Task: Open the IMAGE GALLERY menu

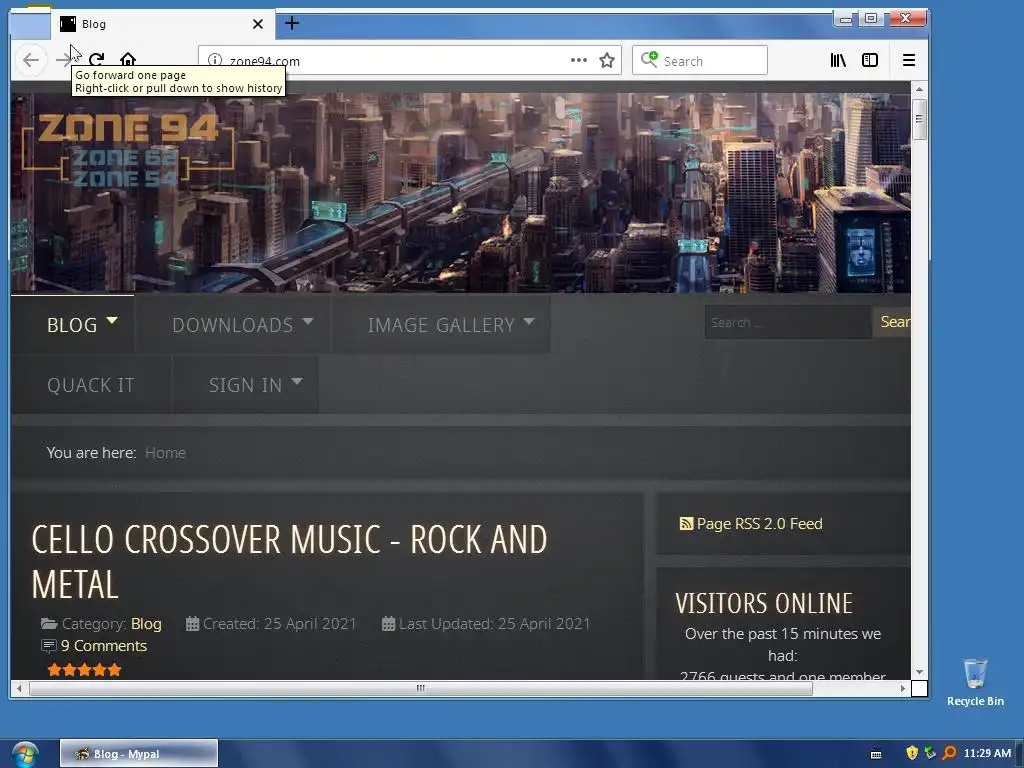Action: click(441, 325)
